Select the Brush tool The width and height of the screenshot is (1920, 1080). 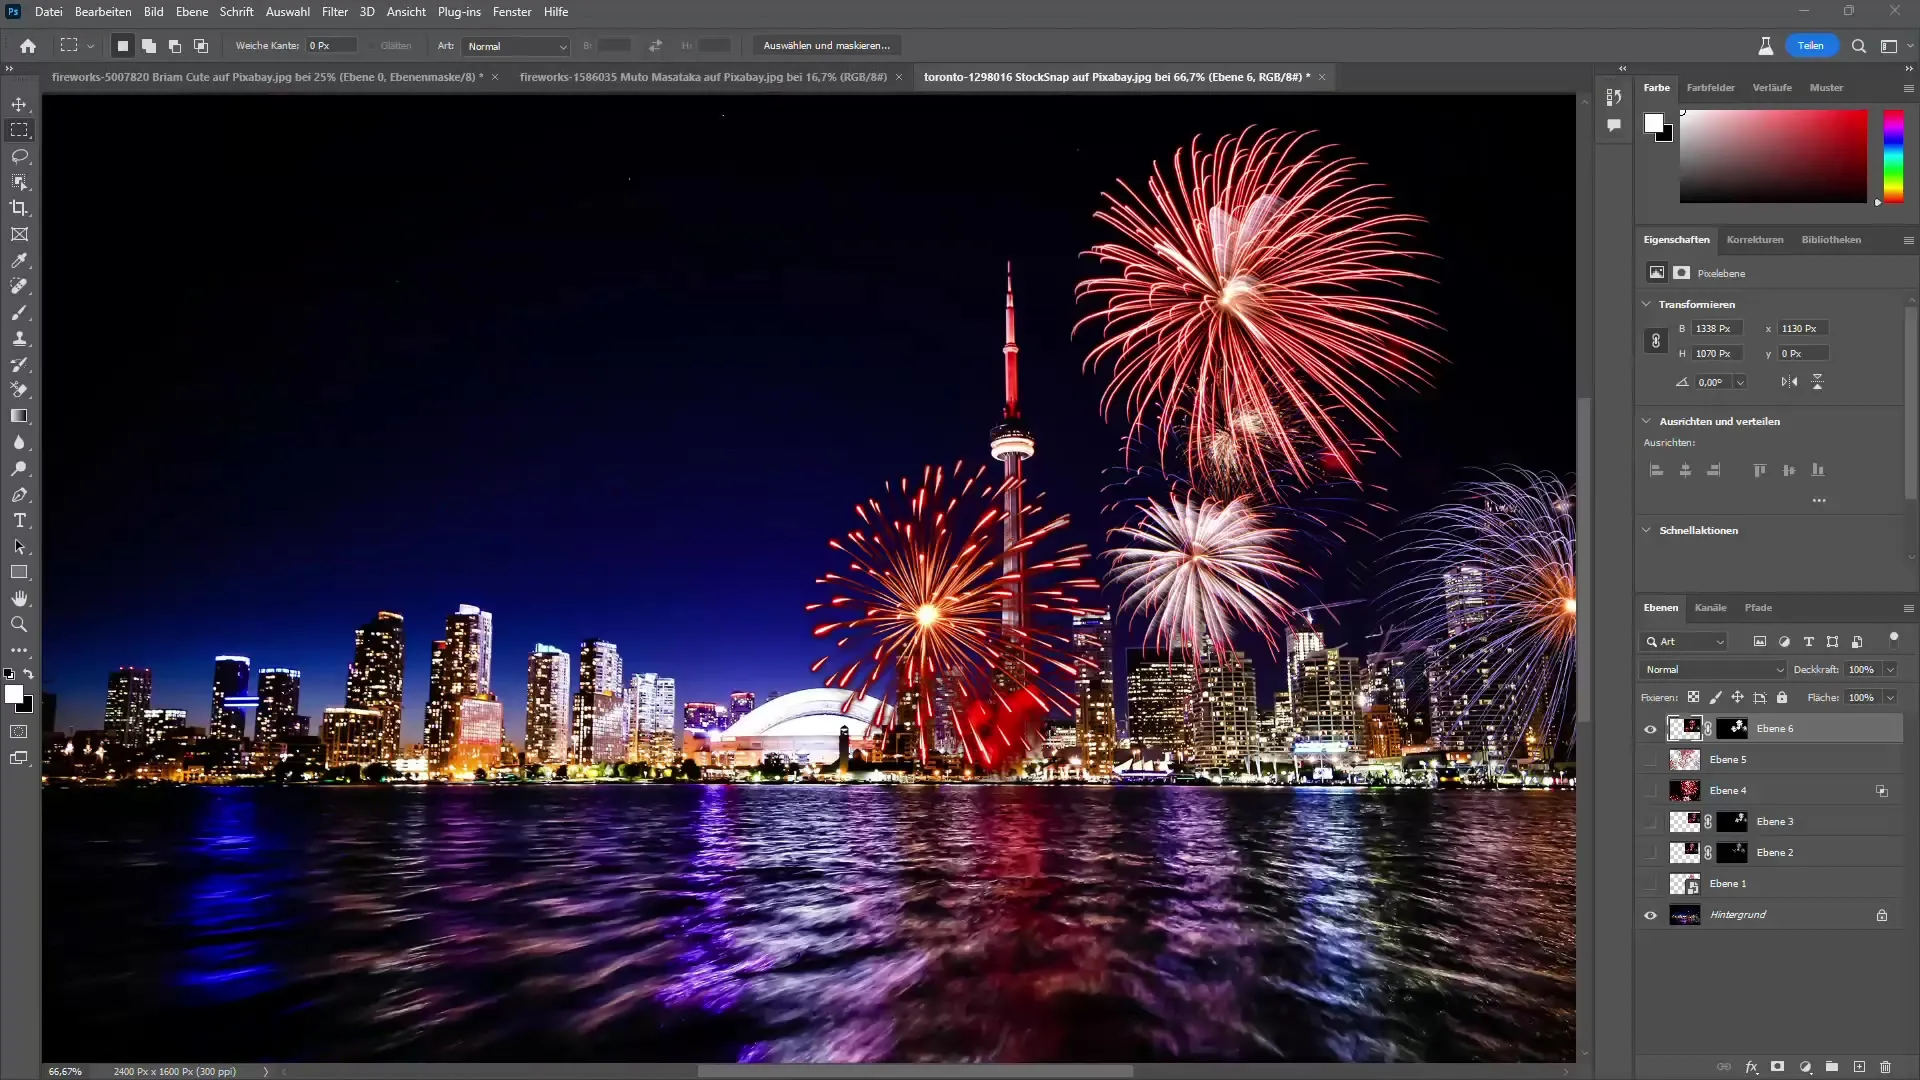(20, 314)
